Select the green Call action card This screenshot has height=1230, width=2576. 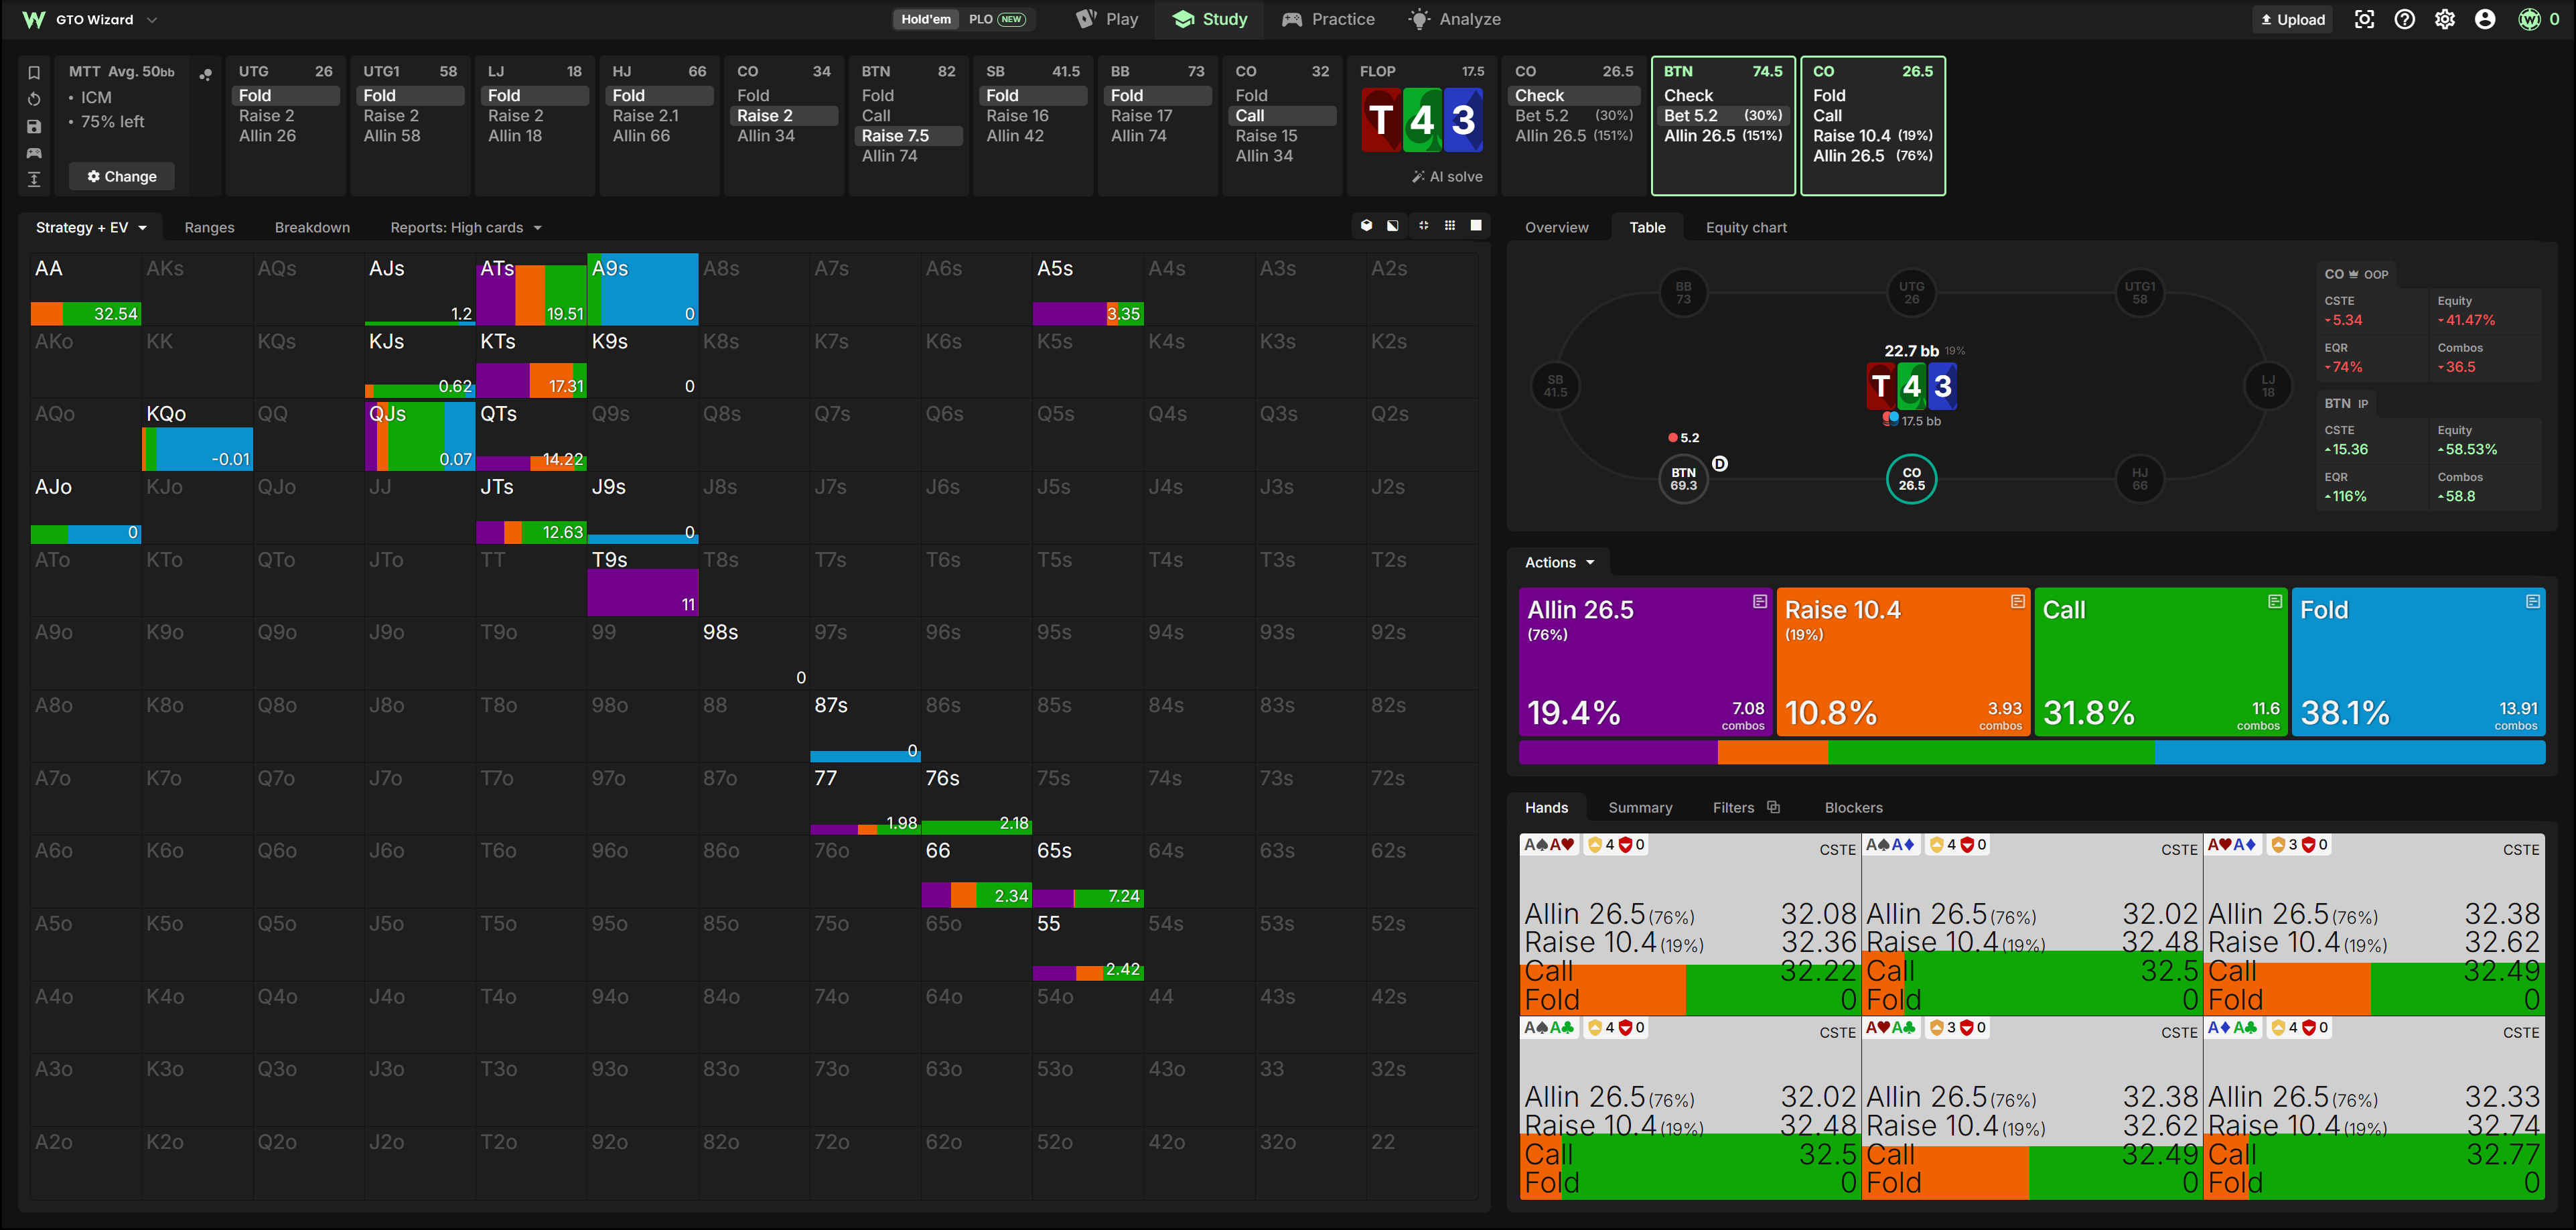2161,662
